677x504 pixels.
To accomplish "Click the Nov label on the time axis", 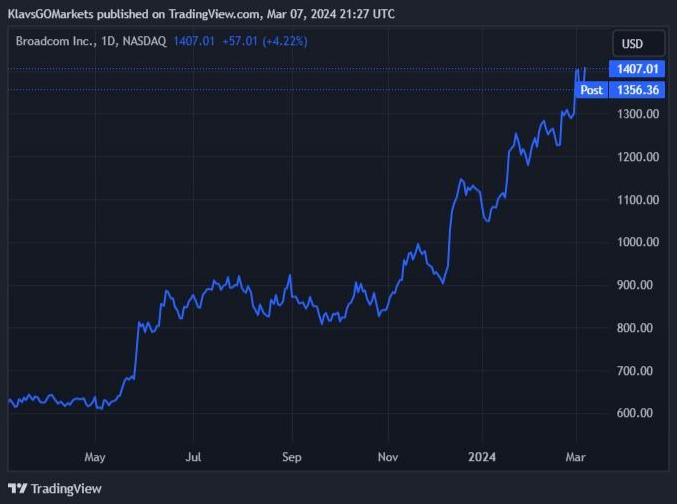I will pos(389,456).
